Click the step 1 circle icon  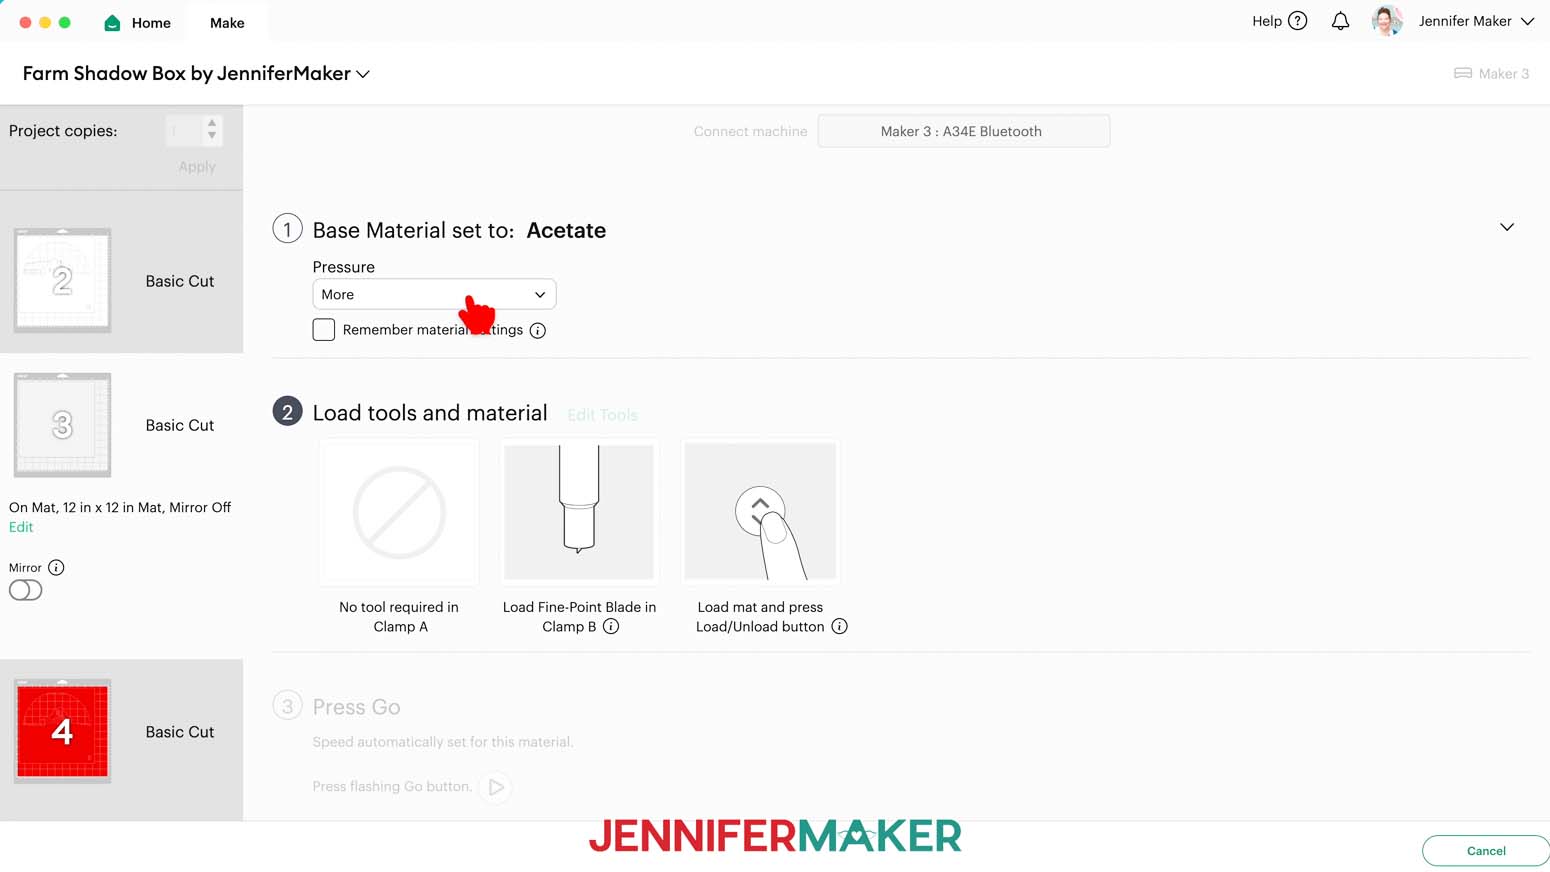288,229
